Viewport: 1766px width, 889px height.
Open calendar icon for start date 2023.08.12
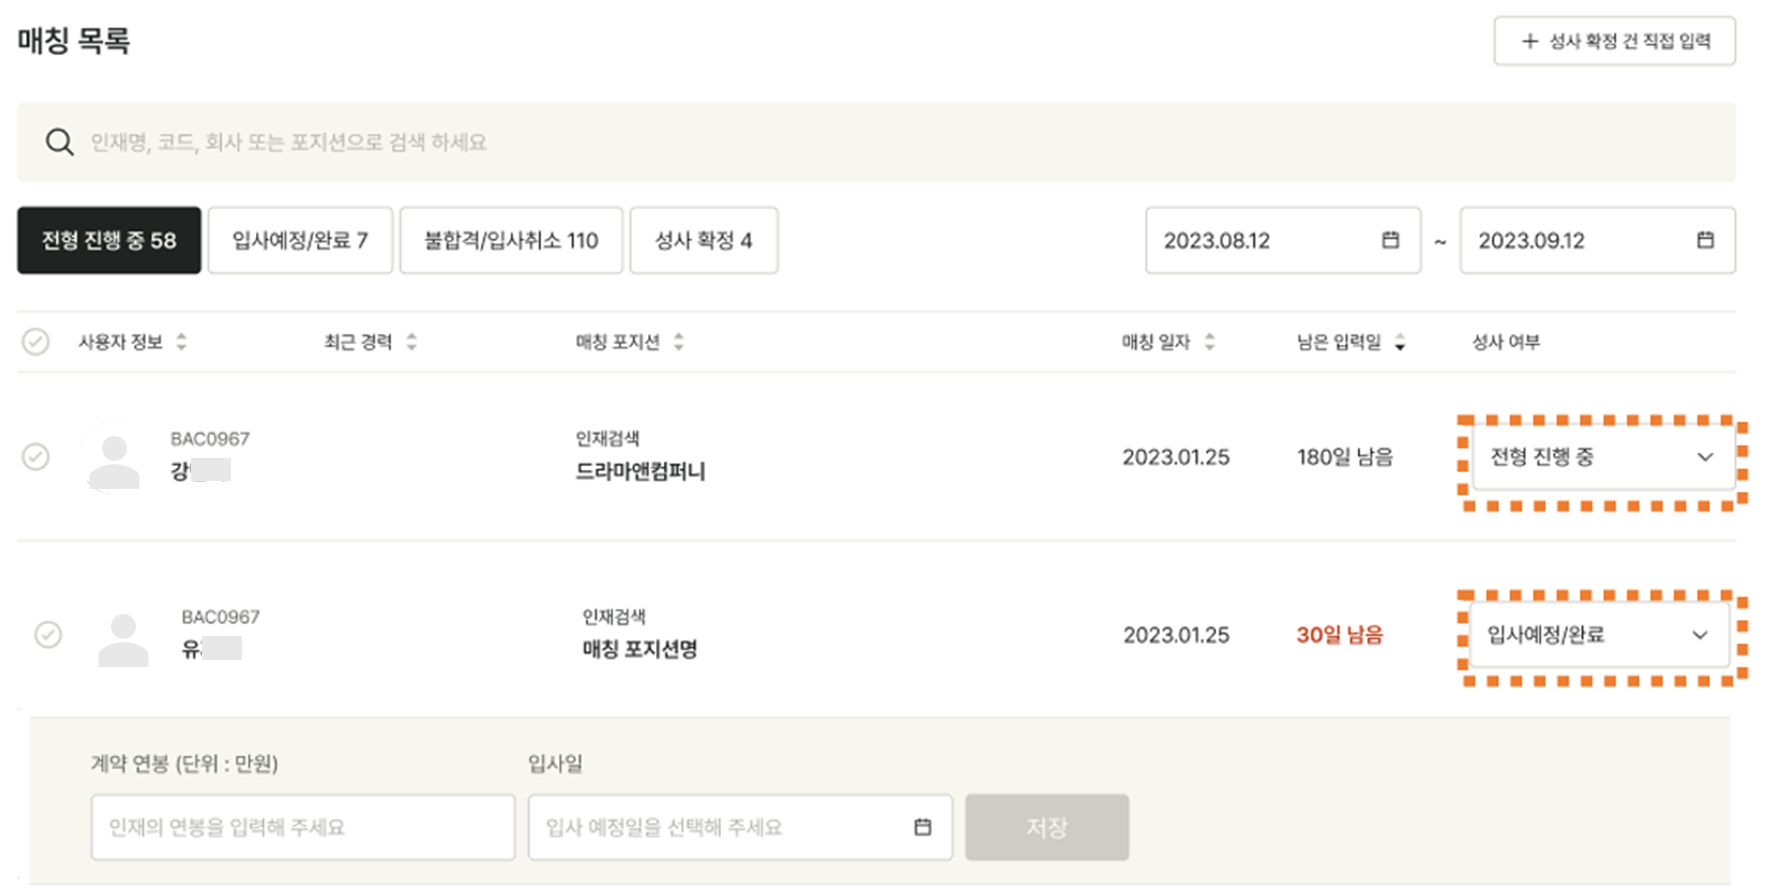1390,240
